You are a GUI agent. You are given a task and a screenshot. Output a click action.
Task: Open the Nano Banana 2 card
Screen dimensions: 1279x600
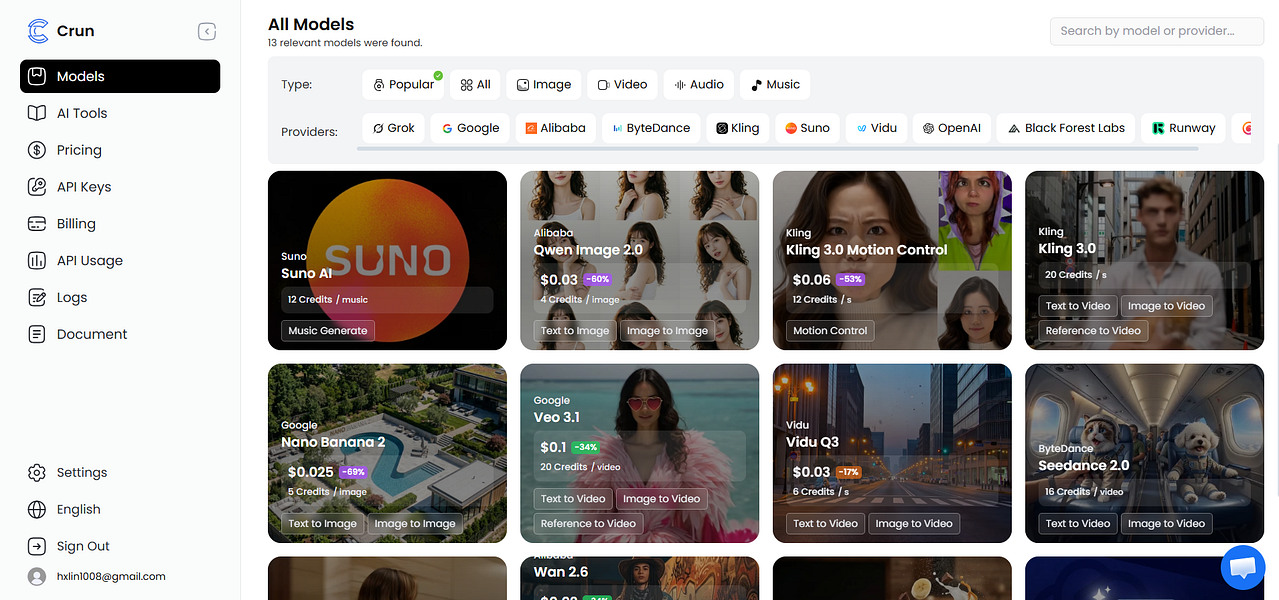tap(387, 453)
